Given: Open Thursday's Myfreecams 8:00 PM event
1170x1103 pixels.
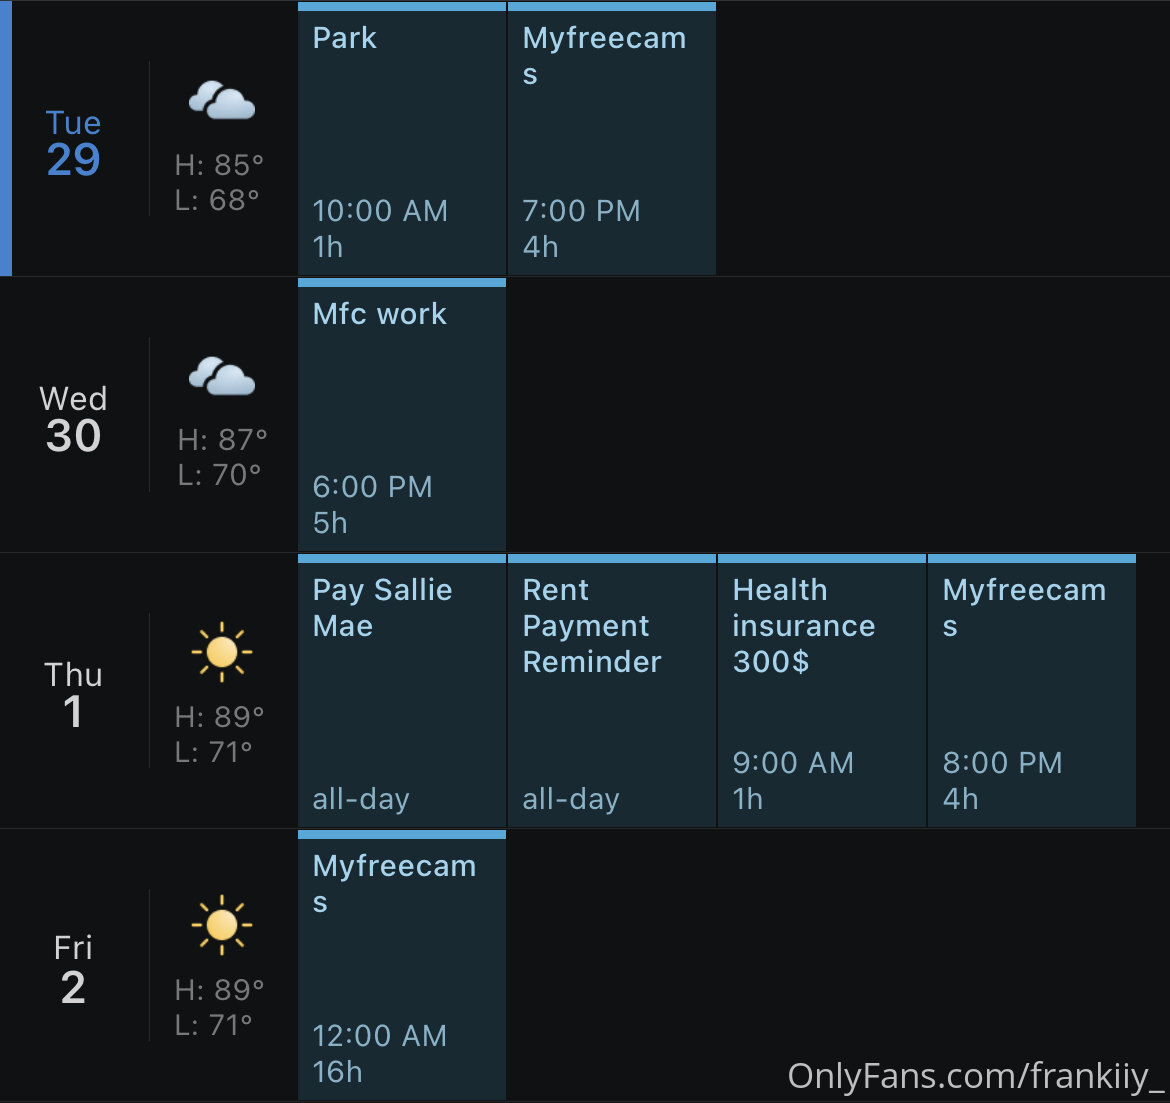Looking at the screenshot, I should (1032, 690).
